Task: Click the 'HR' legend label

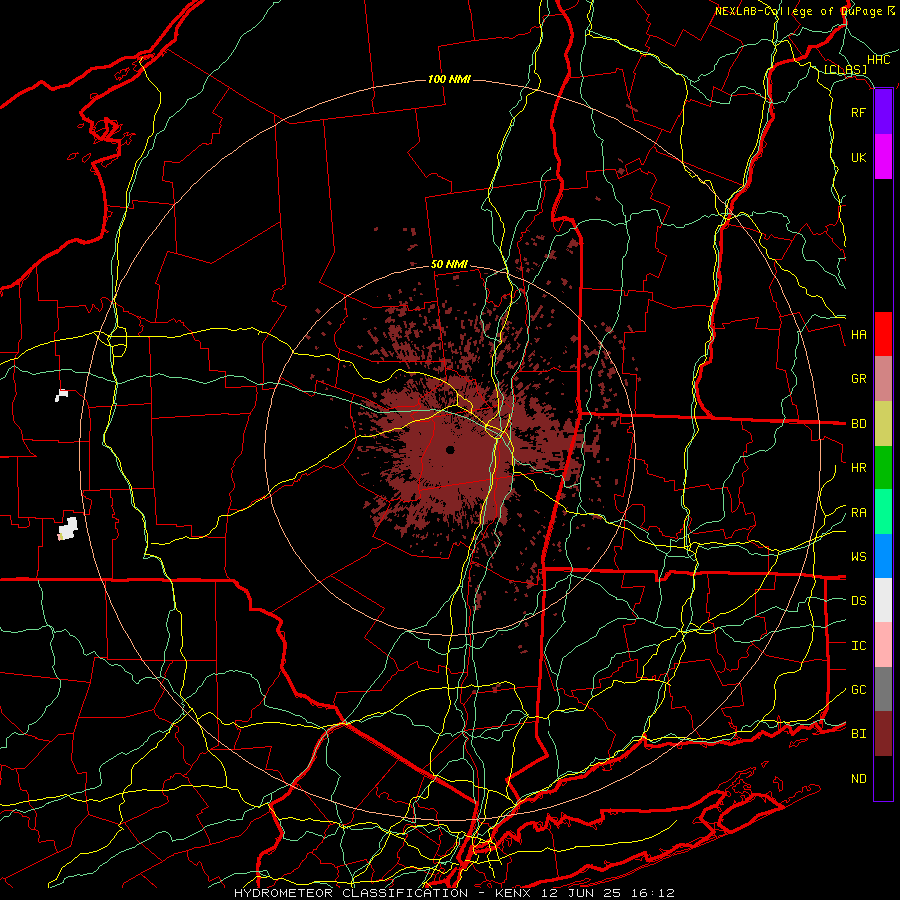Action: point(858,468)
